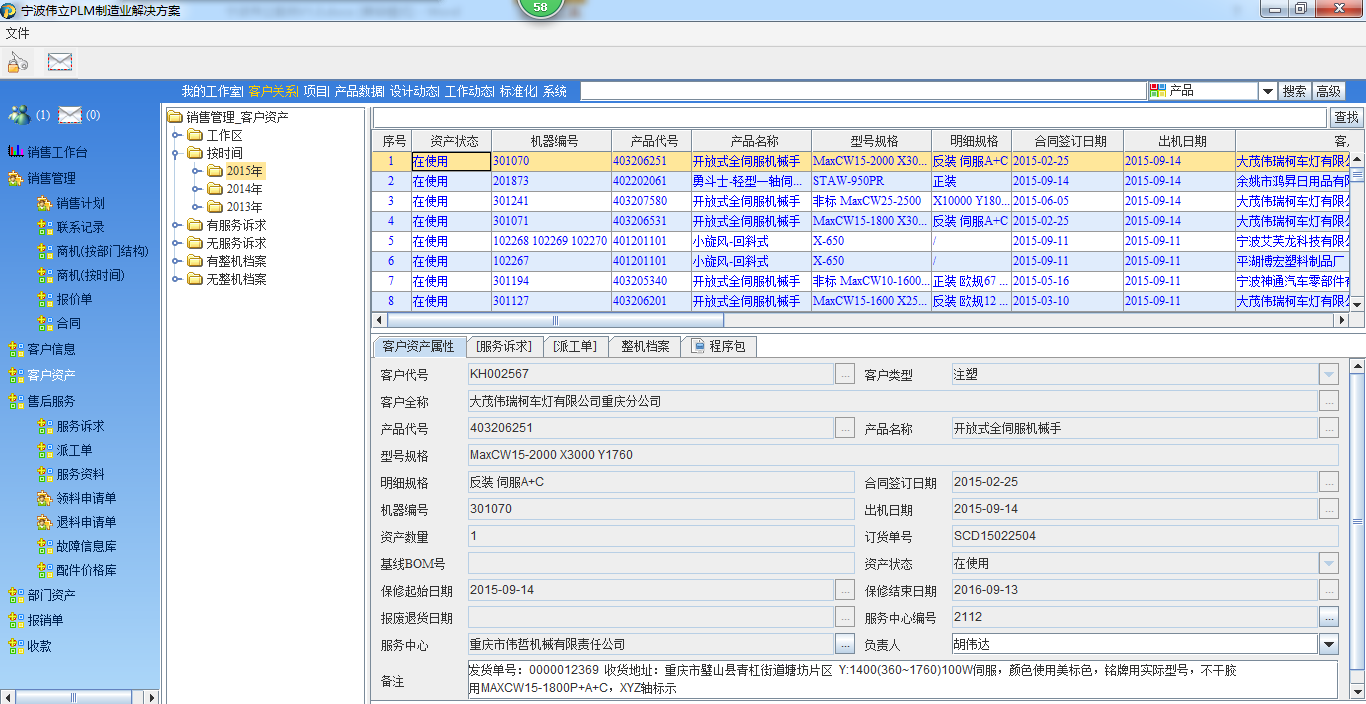Open 故障信息库 in sidebar
The height and width of the screenshot is (704, 1366).
click(86, 546)
